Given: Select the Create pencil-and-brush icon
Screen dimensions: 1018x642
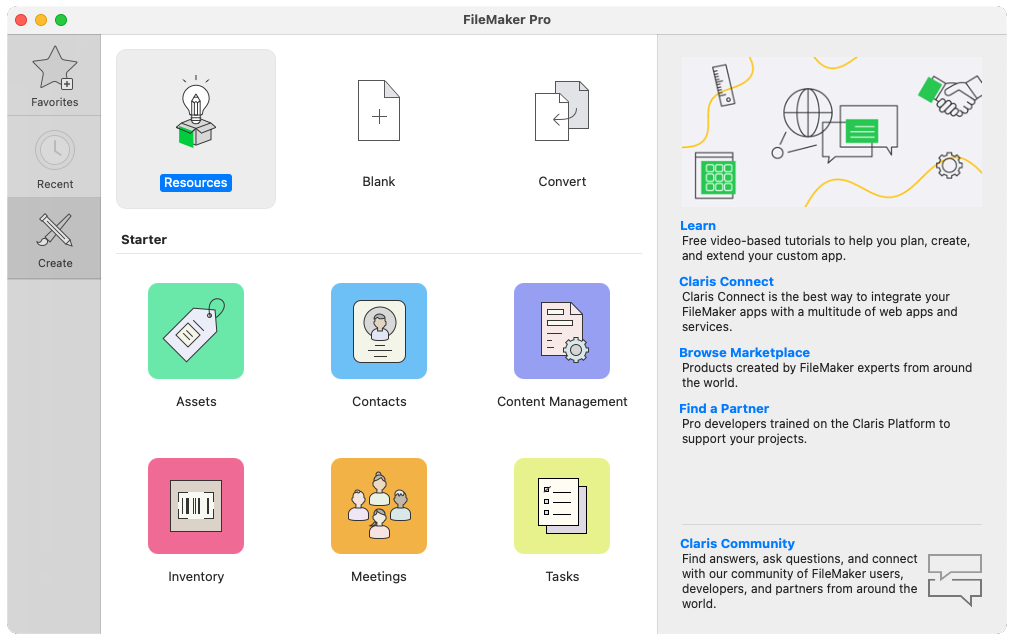Looking at the screenshot, I should (55, 230).
